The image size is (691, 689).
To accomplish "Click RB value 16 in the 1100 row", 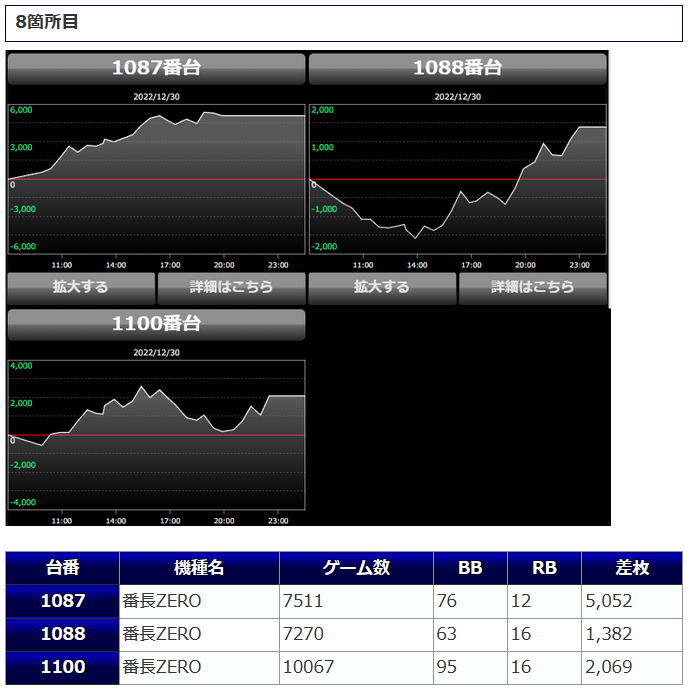I will pyautogui.click(x=520, y=667).
